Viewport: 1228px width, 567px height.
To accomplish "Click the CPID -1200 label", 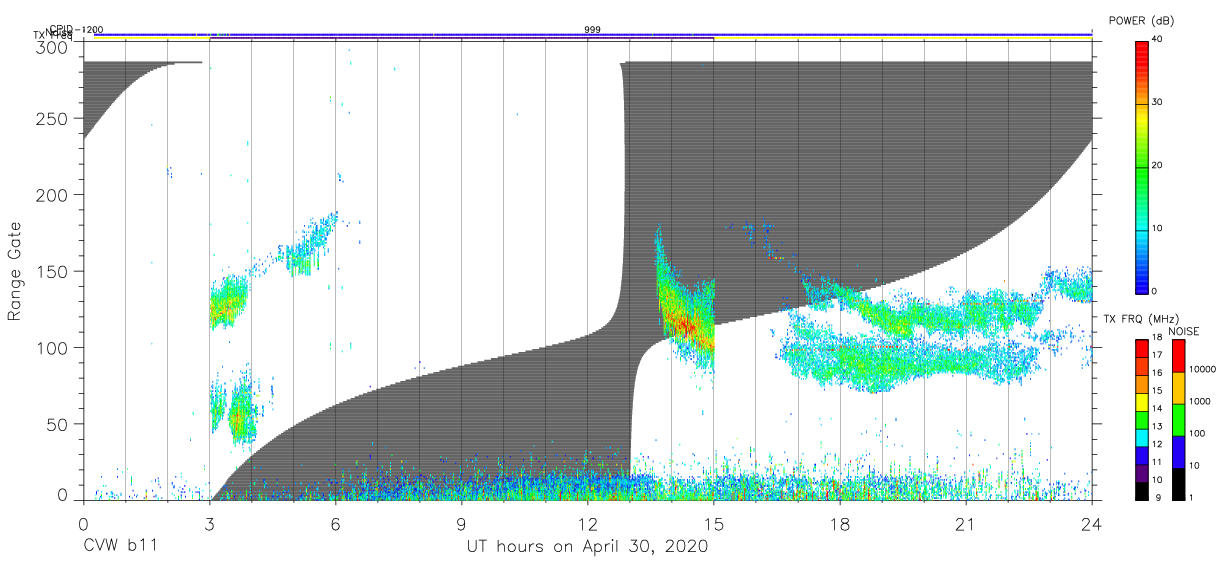I will tap(76, 30).
